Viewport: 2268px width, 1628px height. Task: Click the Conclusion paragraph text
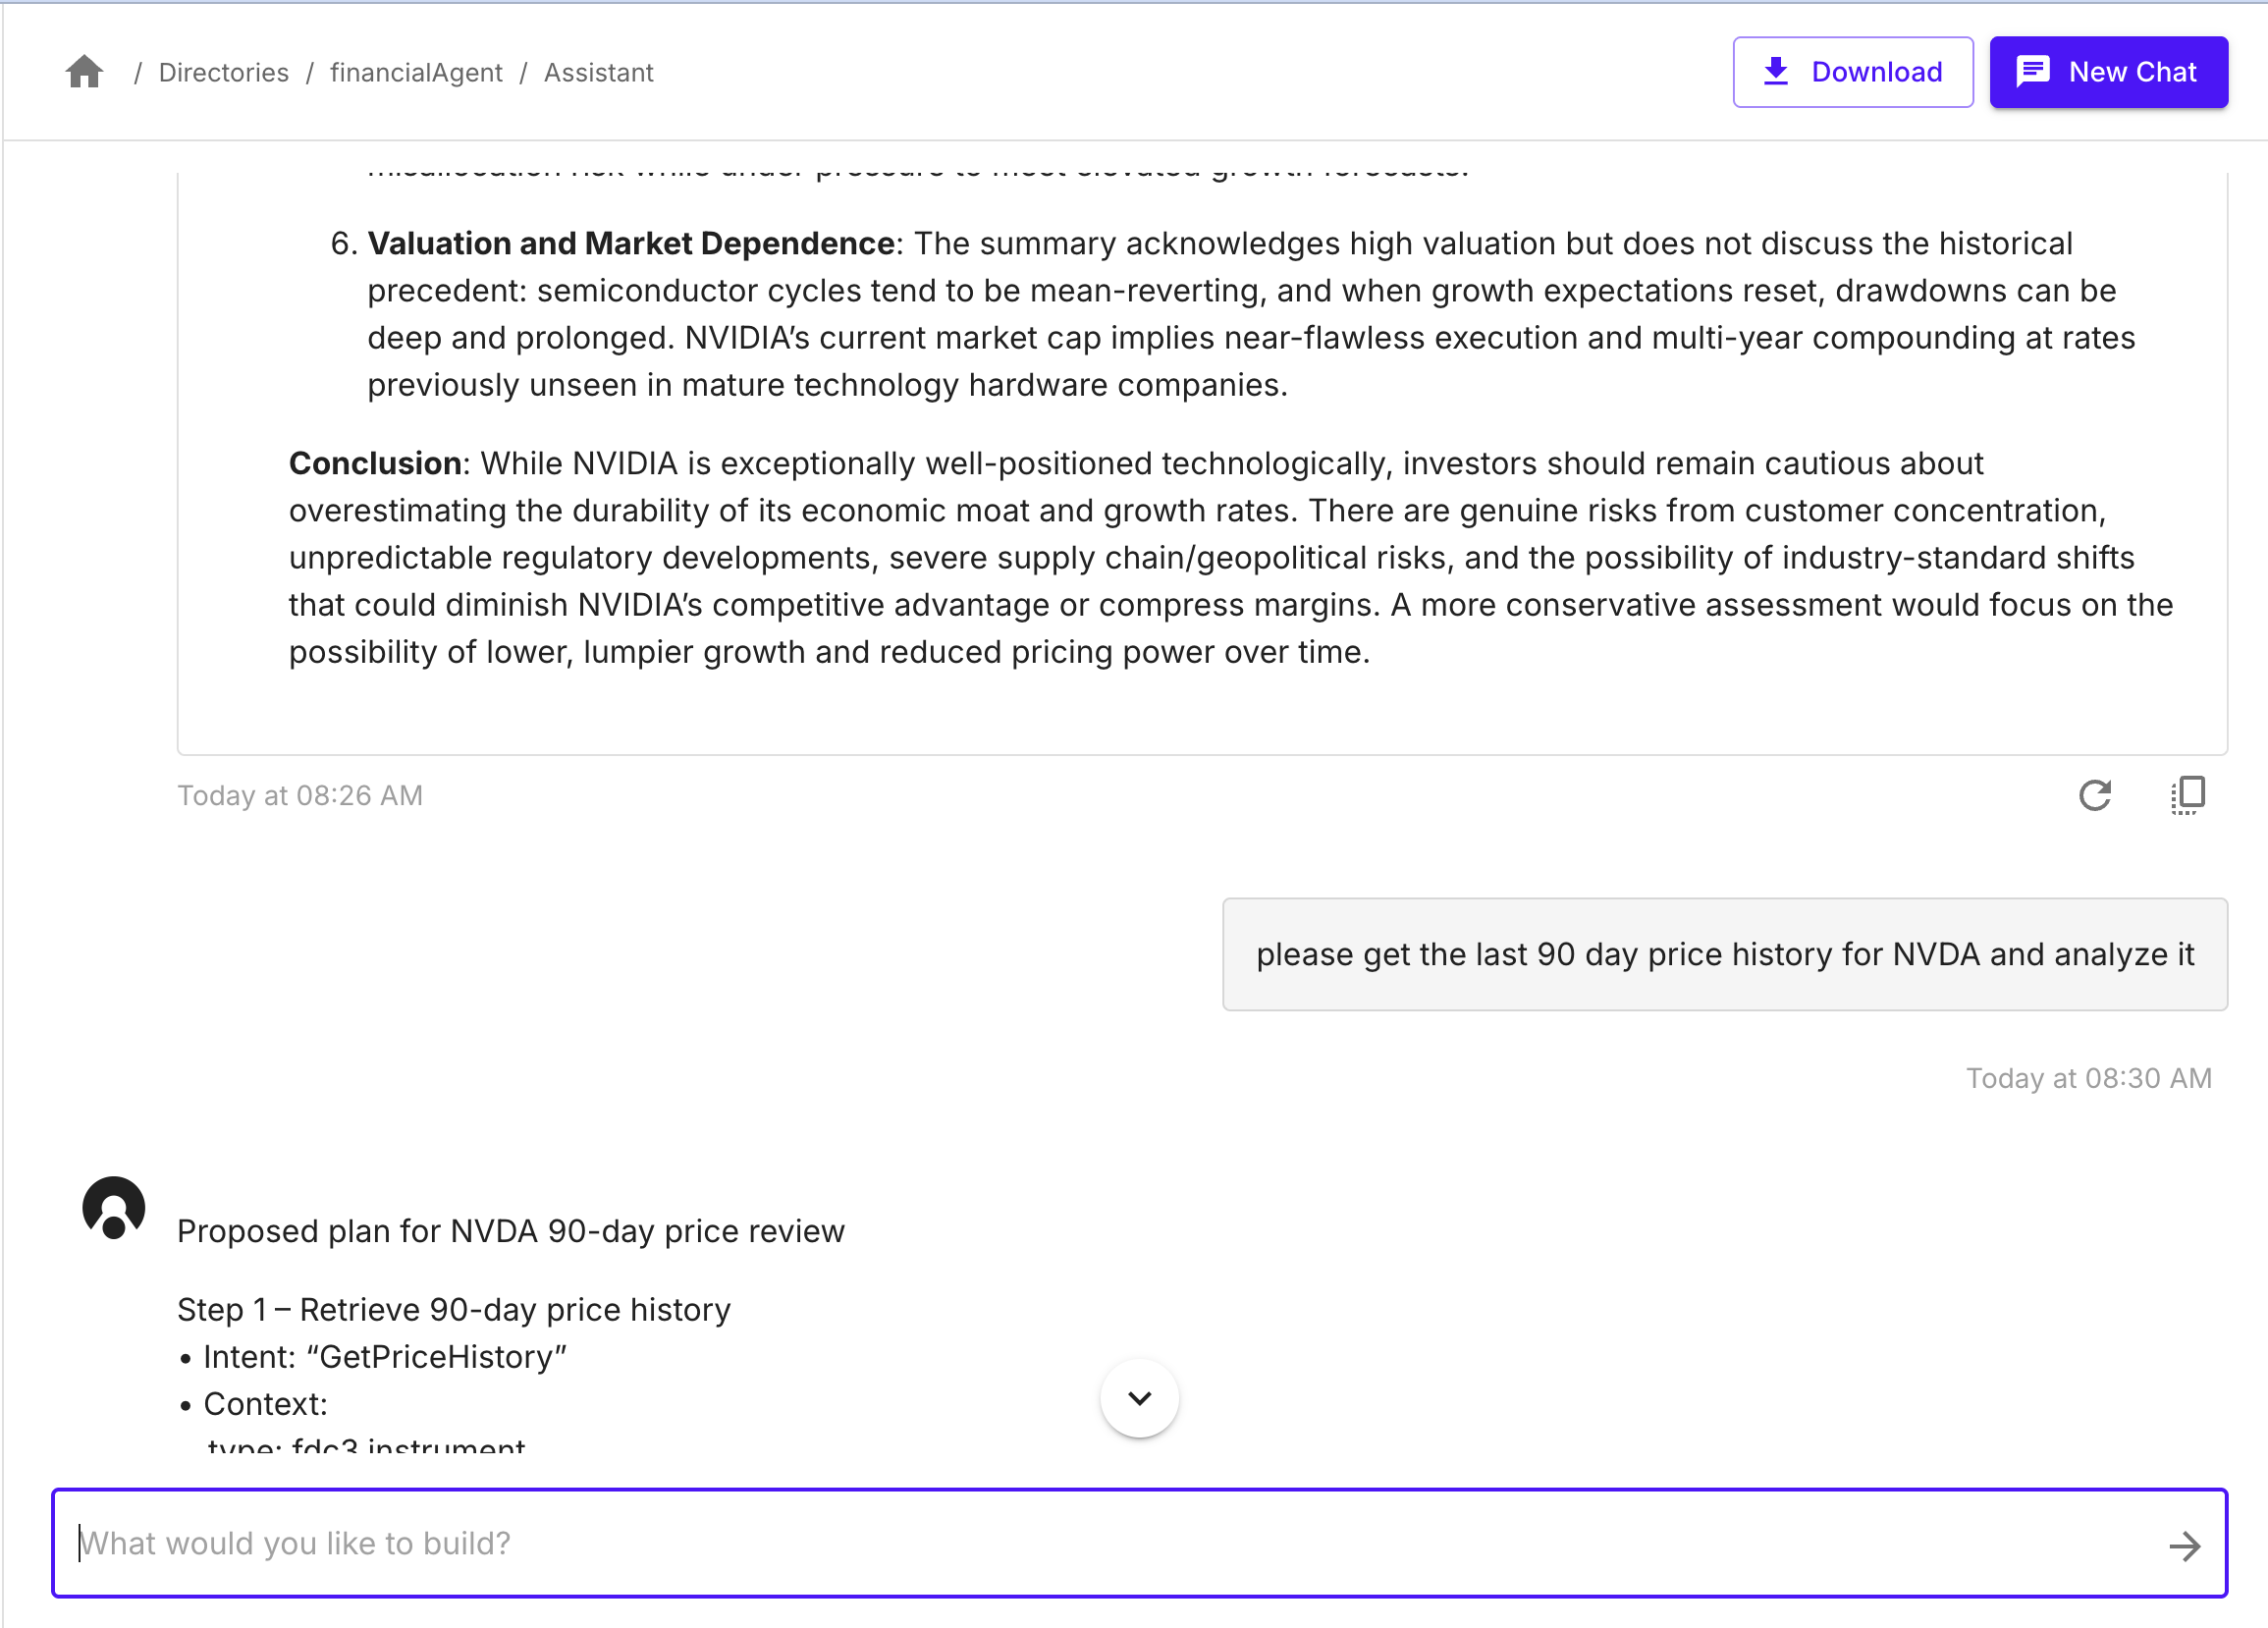[1231, 558]
